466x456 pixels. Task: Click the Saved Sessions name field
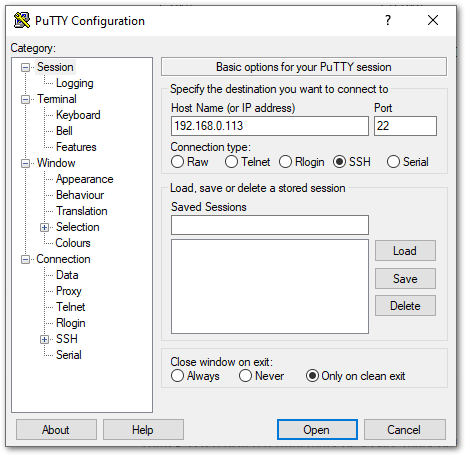pyautogui.click(x=270, y=225)
